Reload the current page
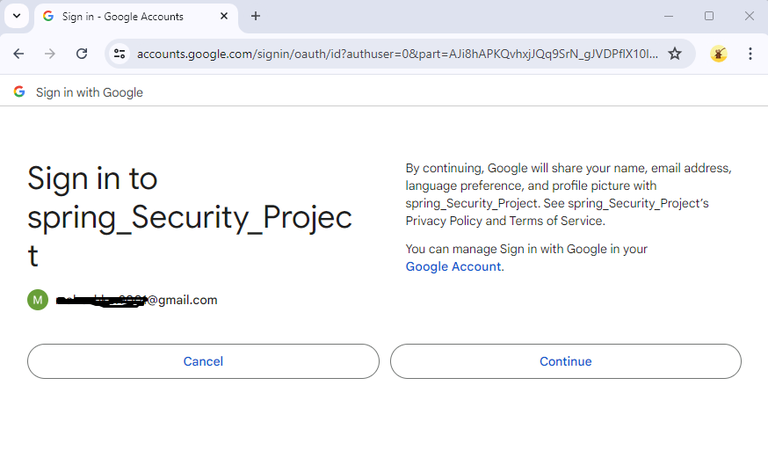 point(82,54)
